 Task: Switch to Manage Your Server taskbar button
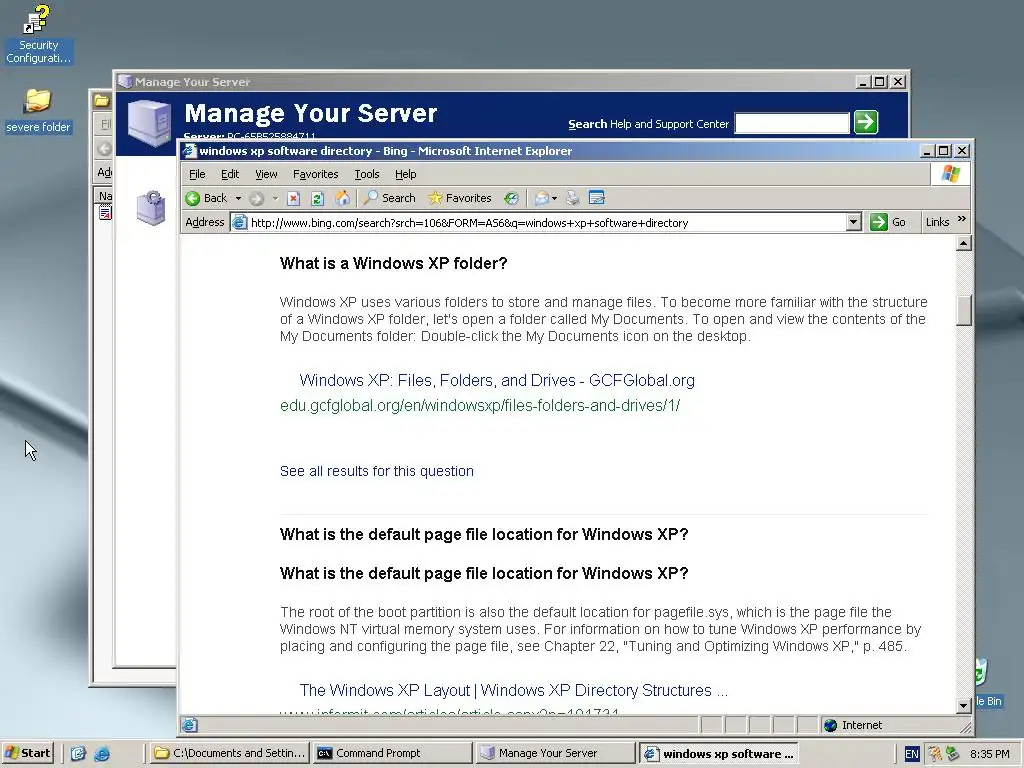[555, 753]
